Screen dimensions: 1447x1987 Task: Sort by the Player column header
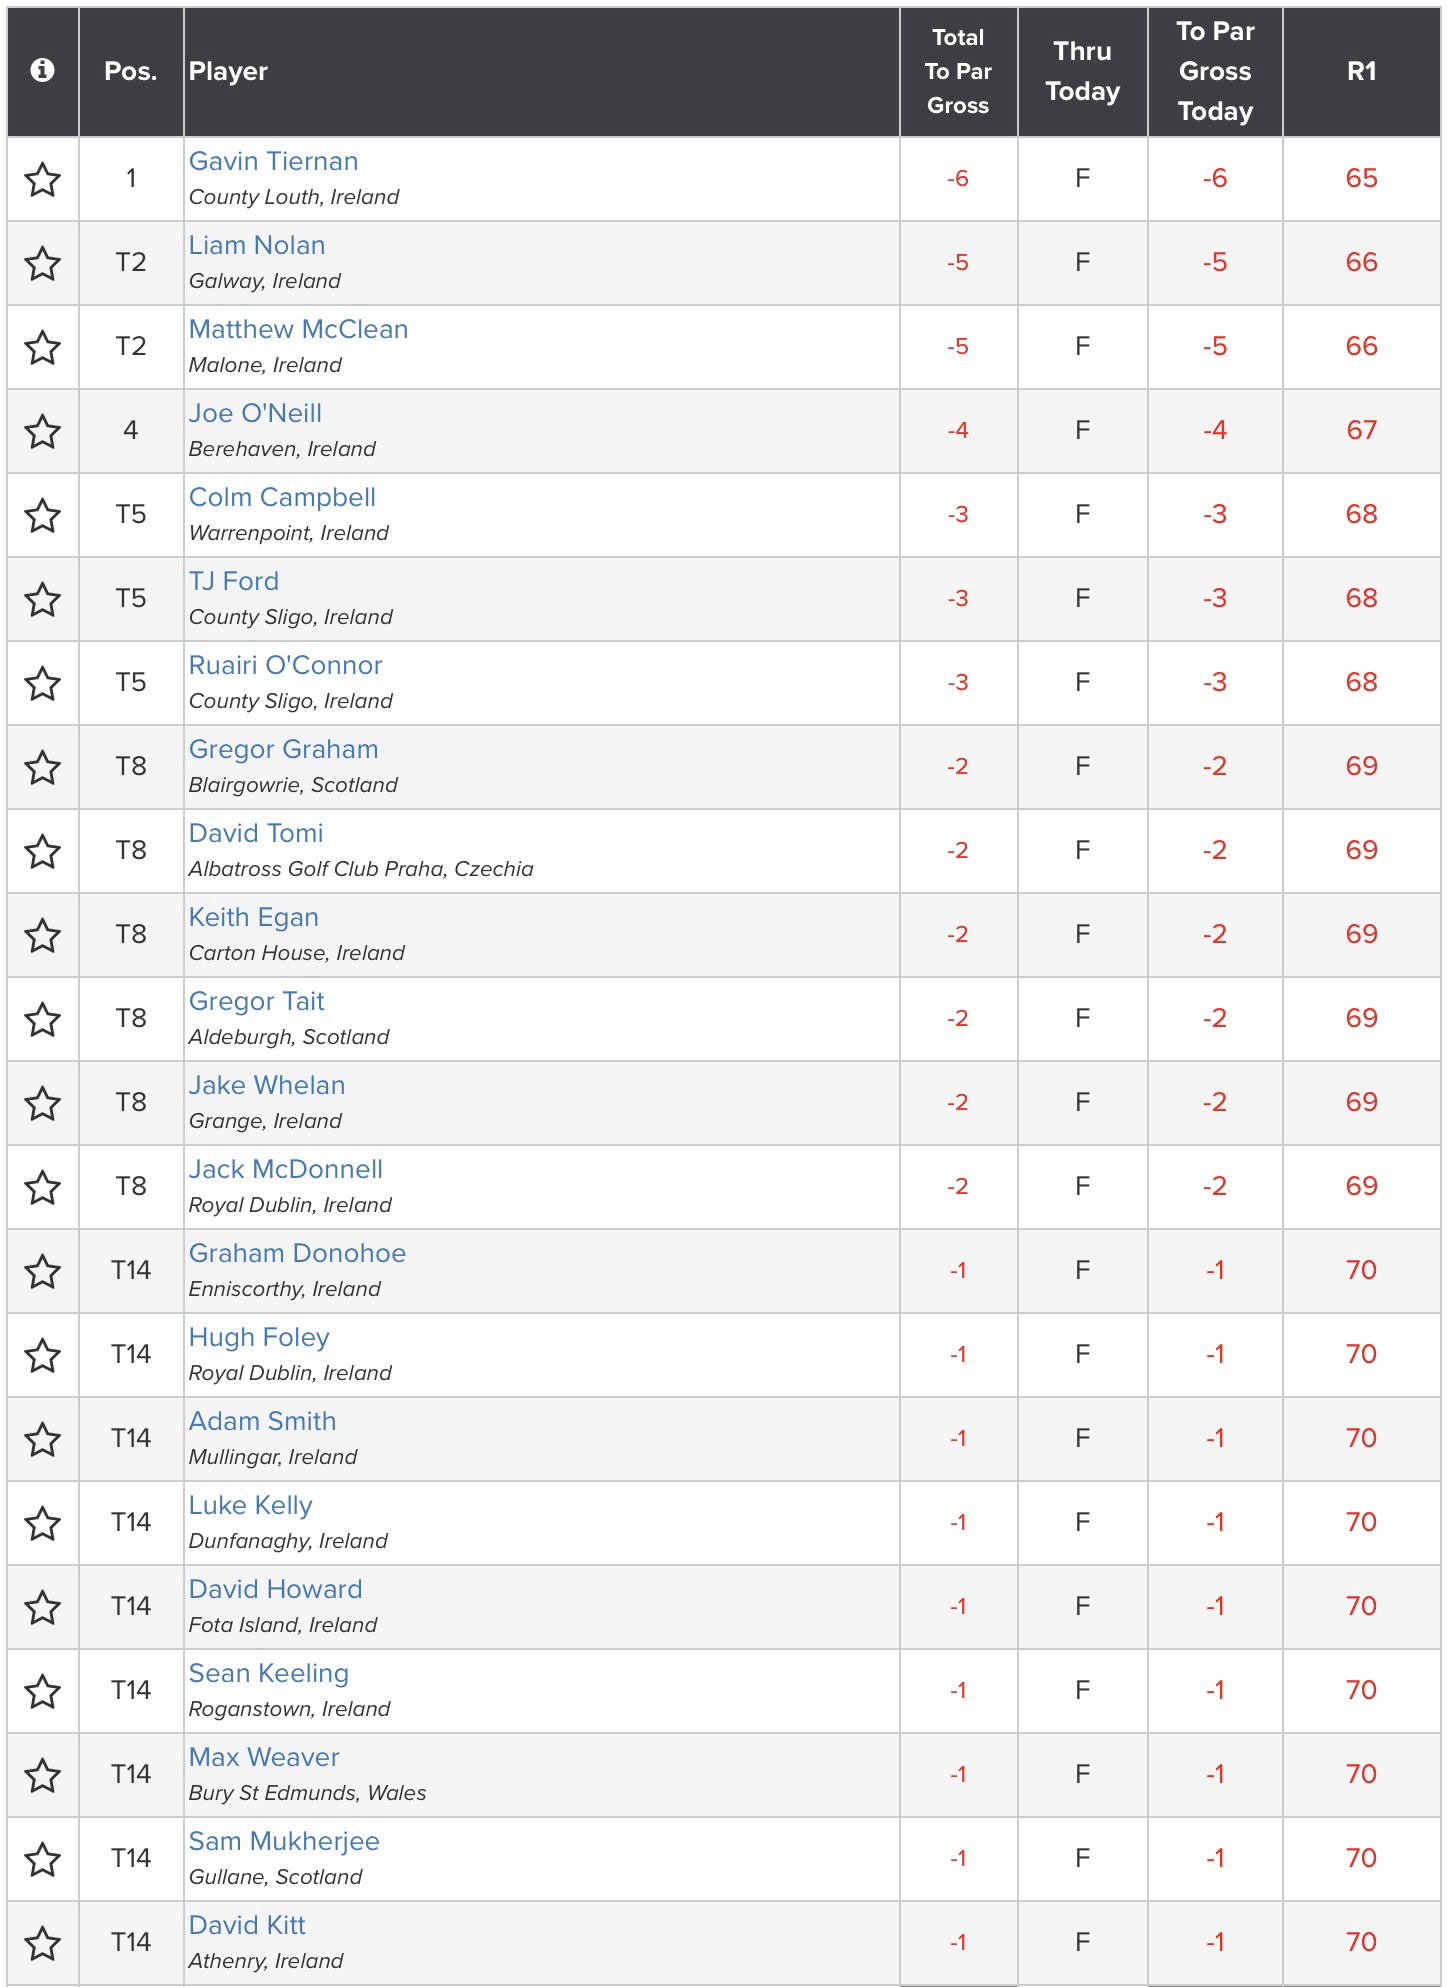(229, 72)
